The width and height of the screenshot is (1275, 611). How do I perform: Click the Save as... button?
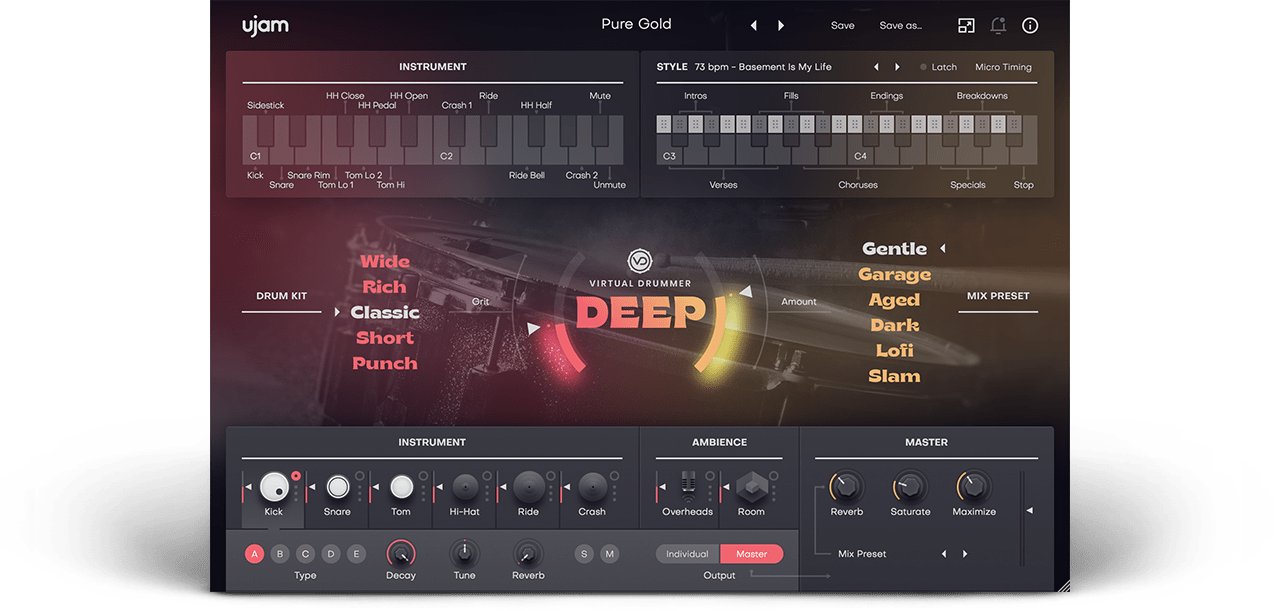[900, 26]
